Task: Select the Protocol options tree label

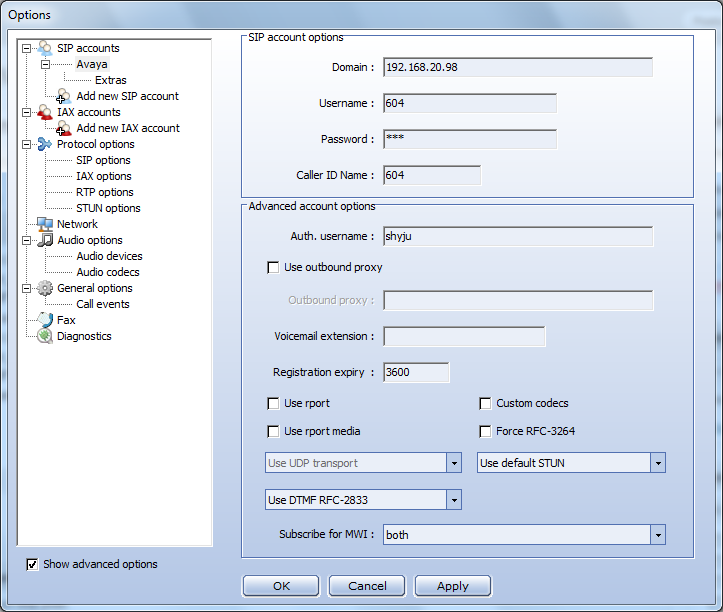Action: (x=95, y=144)
